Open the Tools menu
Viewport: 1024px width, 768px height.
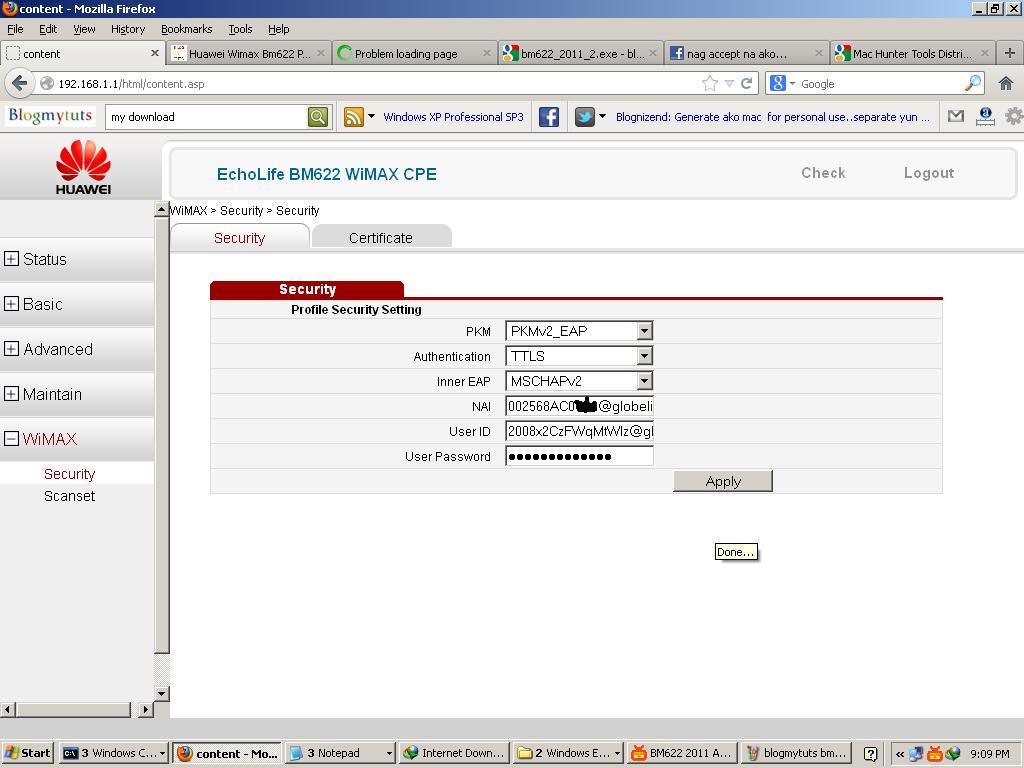pos(240,29)
